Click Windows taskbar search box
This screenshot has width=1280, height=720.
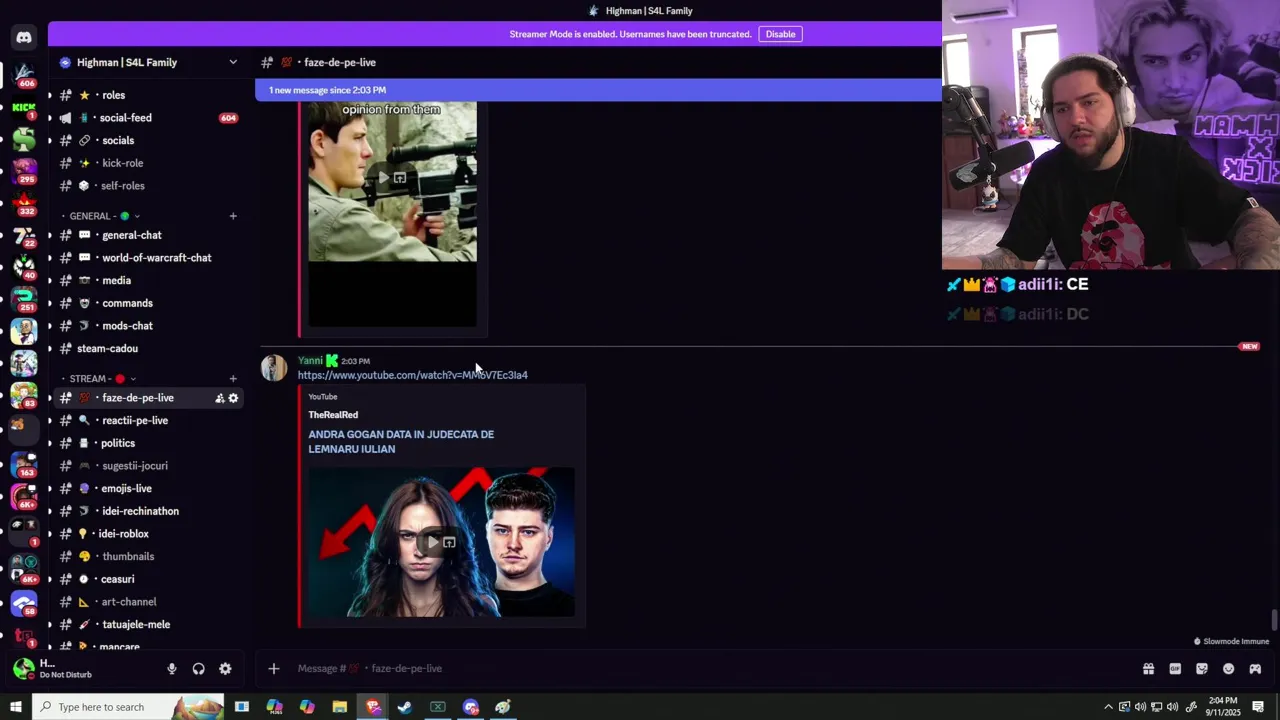[x=130, y=707]
